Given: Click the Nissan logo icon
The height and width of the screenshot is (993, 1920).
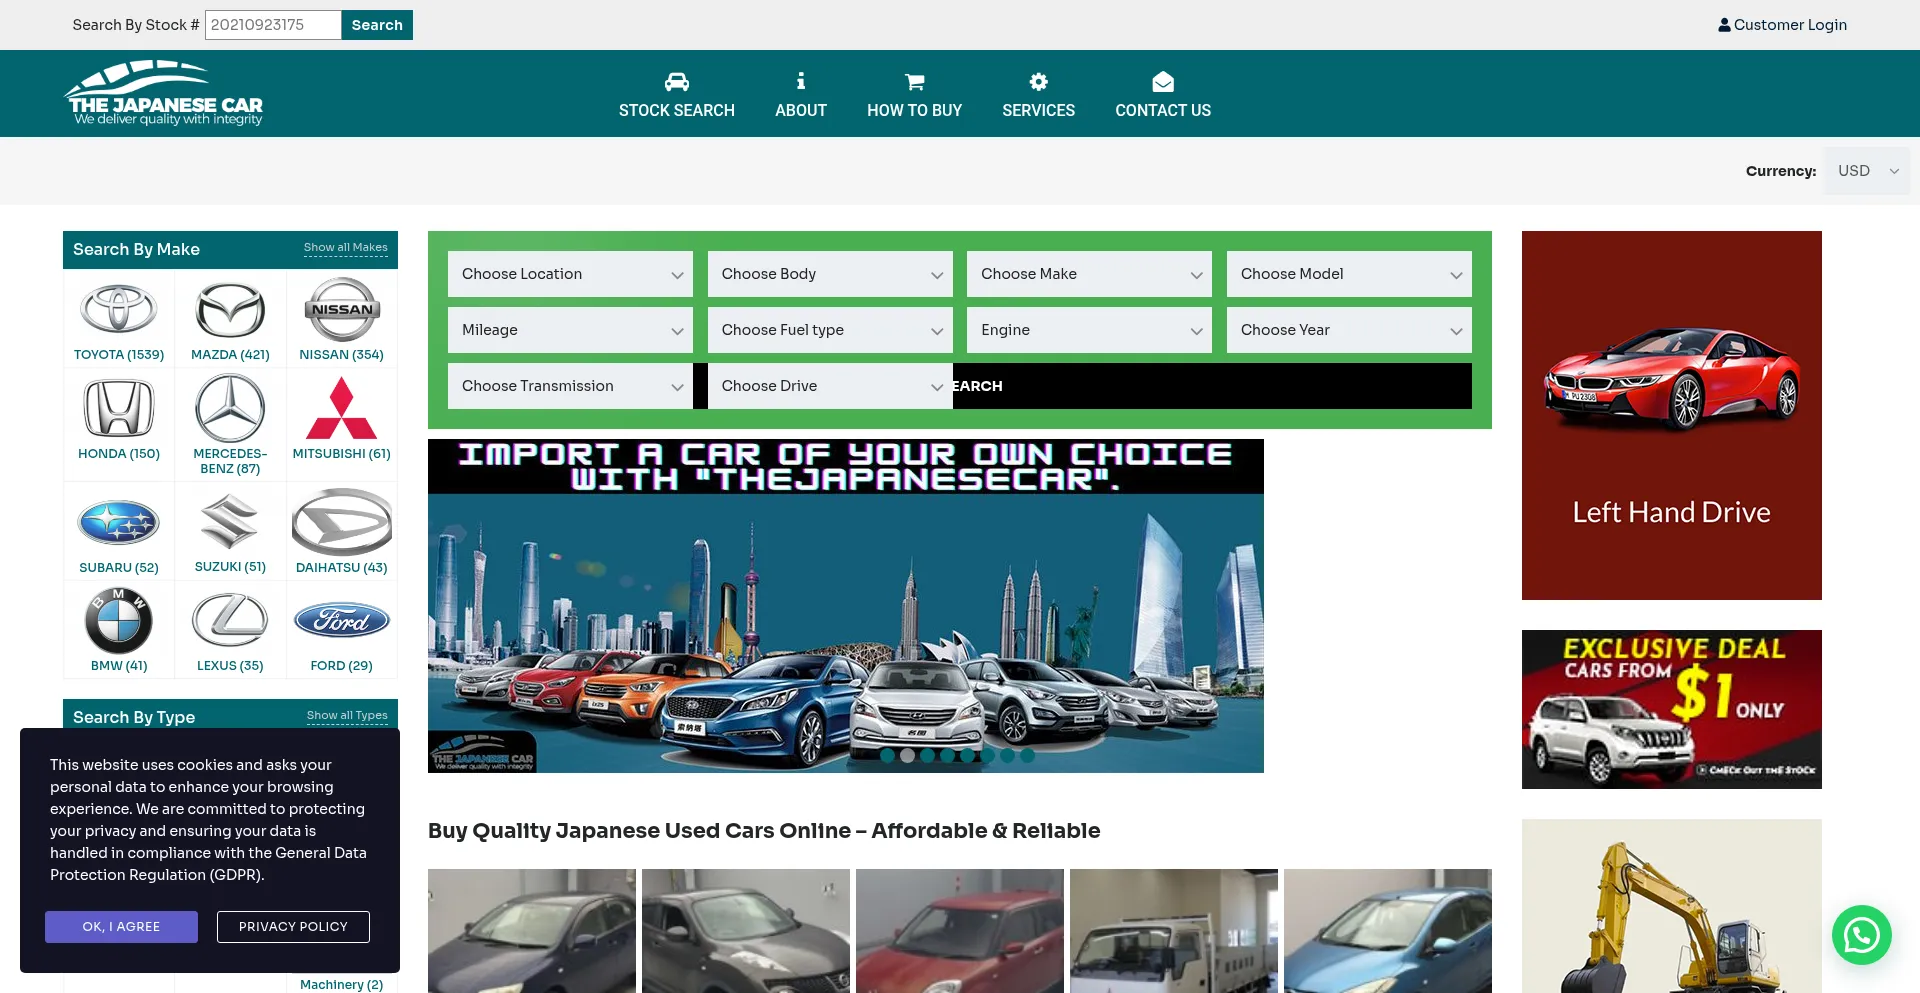Looking at the screenshot, I should pyautogui.click(x=342, y=309).
